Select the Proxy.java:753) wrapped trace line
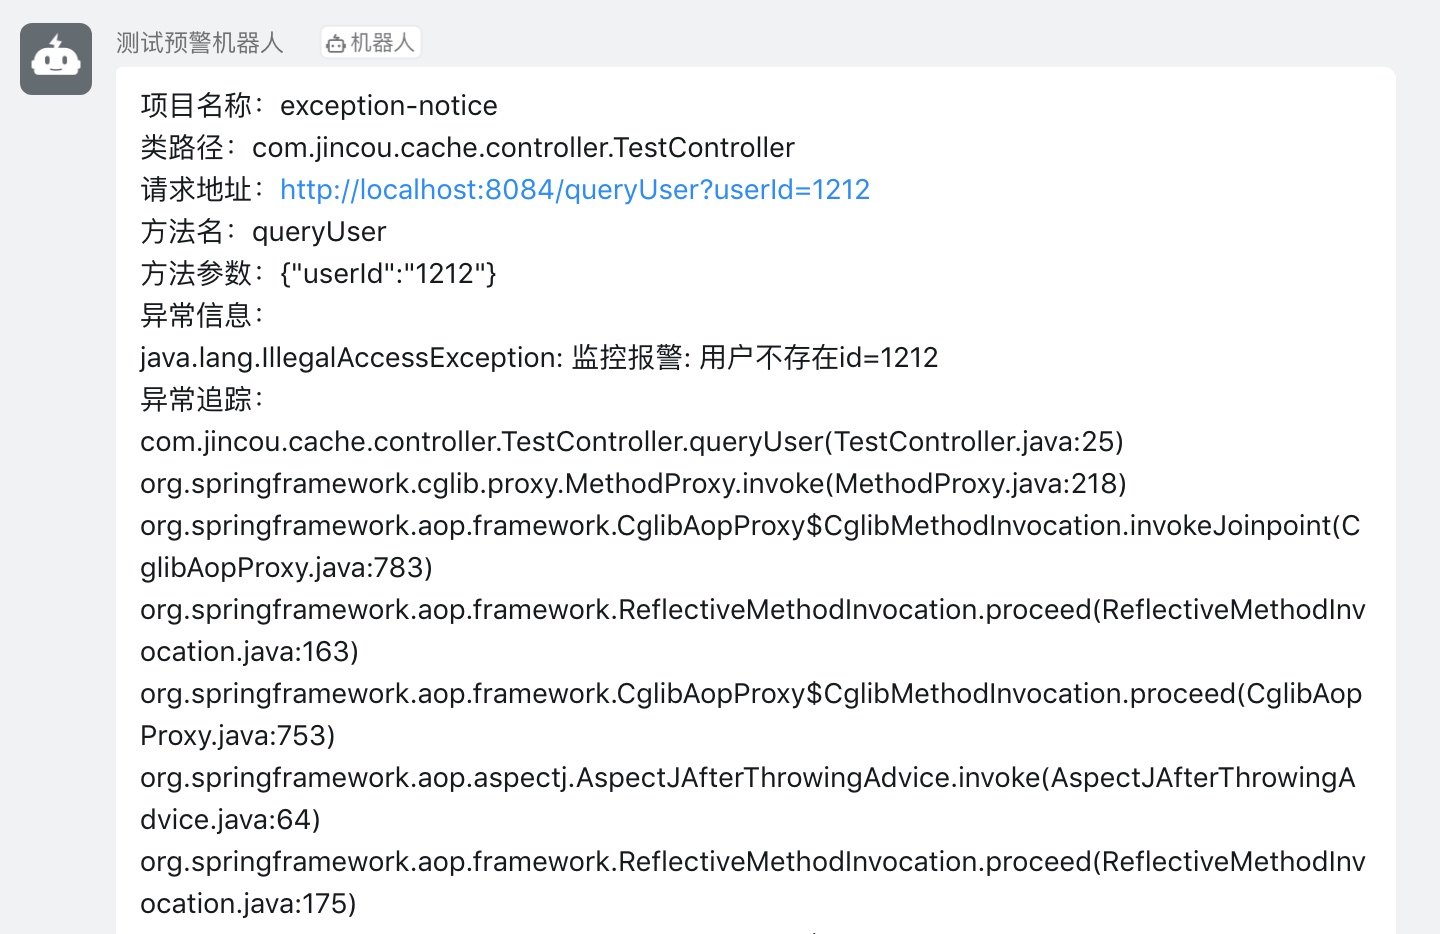 coord(238,736)
